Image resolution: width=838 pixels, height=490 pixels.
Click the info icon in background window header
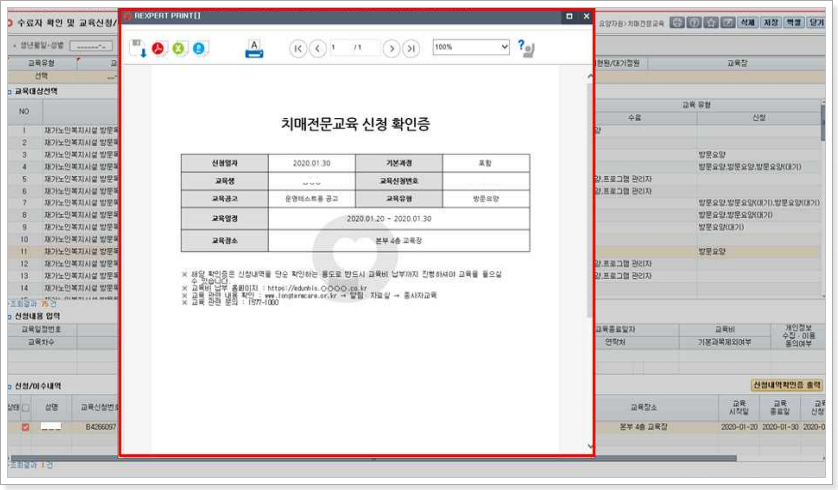click(694, 22)
